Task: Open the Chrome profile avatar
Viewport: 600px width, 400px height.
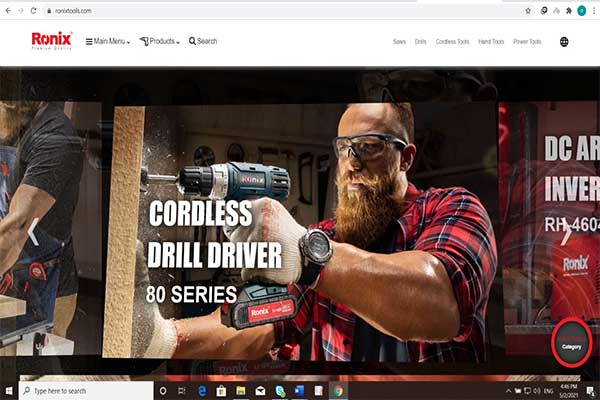Action: click(582, 11)
